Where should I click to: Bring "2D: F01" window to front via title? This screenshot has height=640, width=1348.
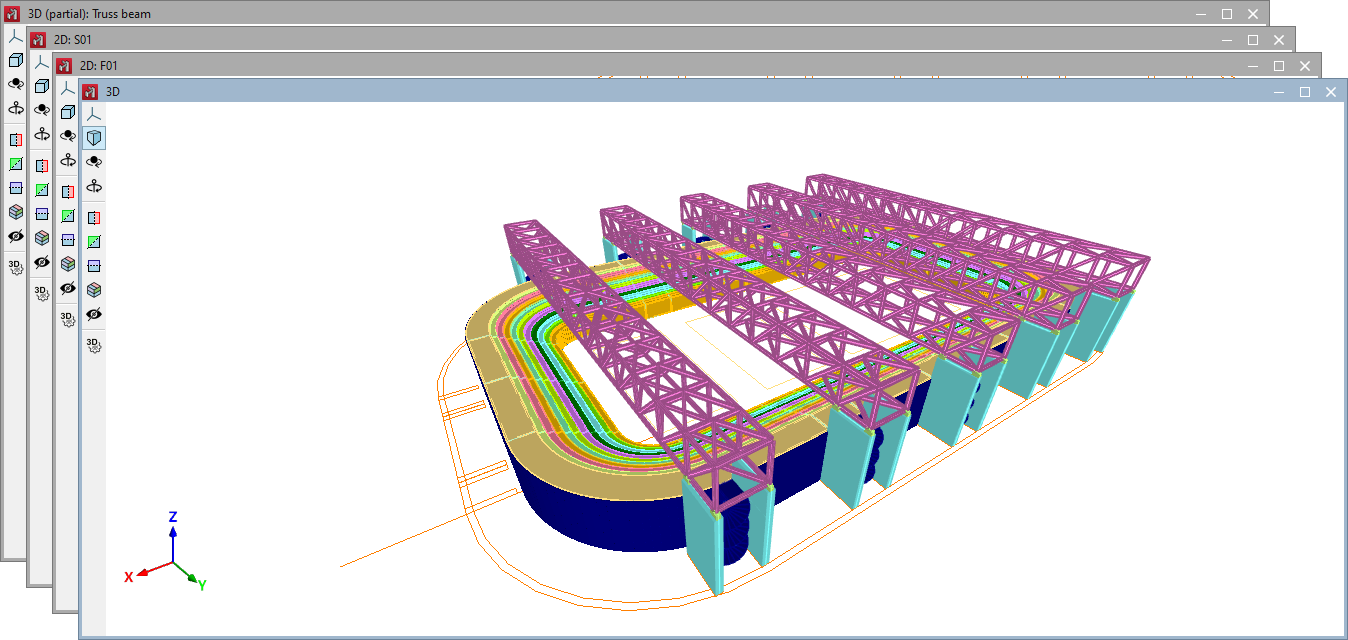click(99, 65)
